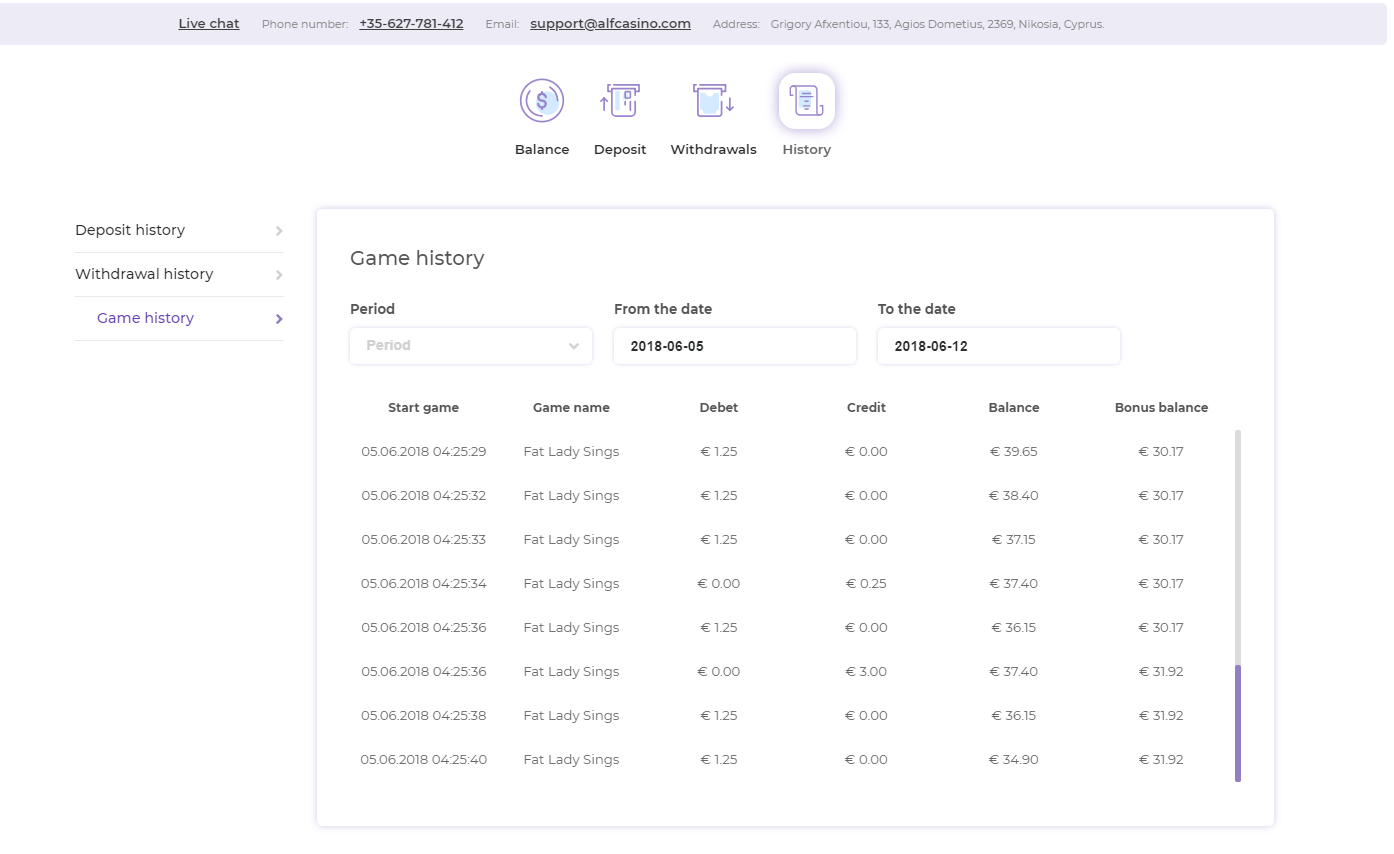Click the Debet column header
The width and height of the screenshot is (1394, 854).
click(719, 408)
